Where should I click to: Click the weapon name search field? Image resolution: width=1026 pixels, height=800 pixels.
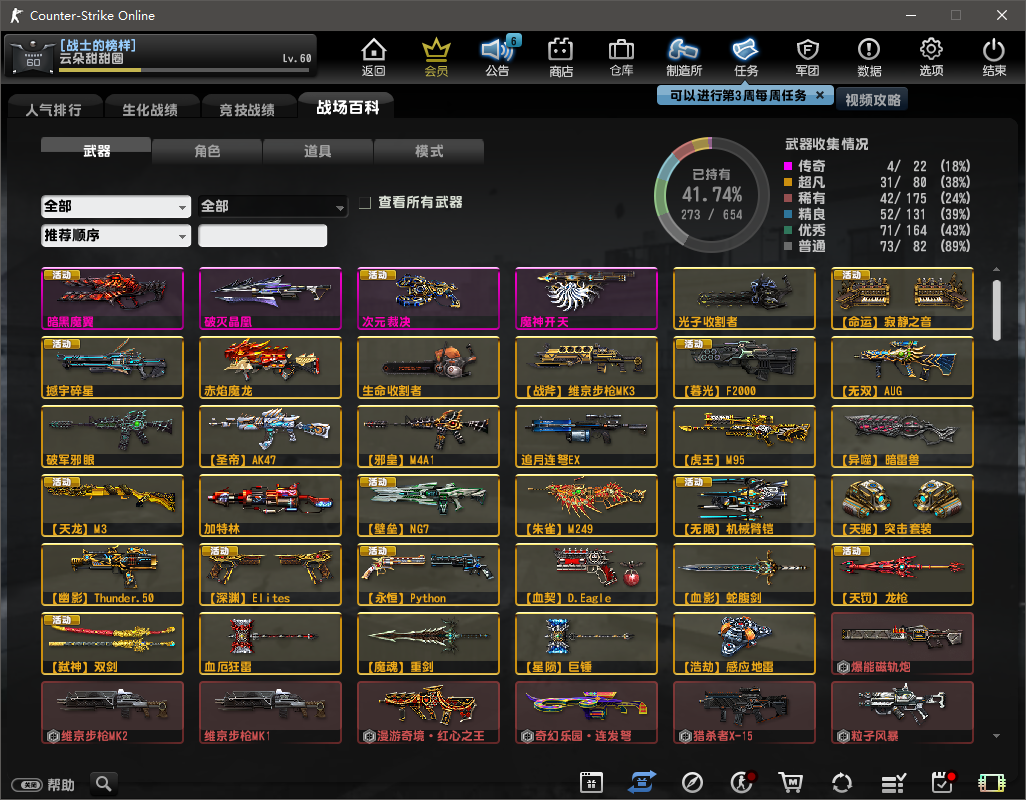[262, 235]
